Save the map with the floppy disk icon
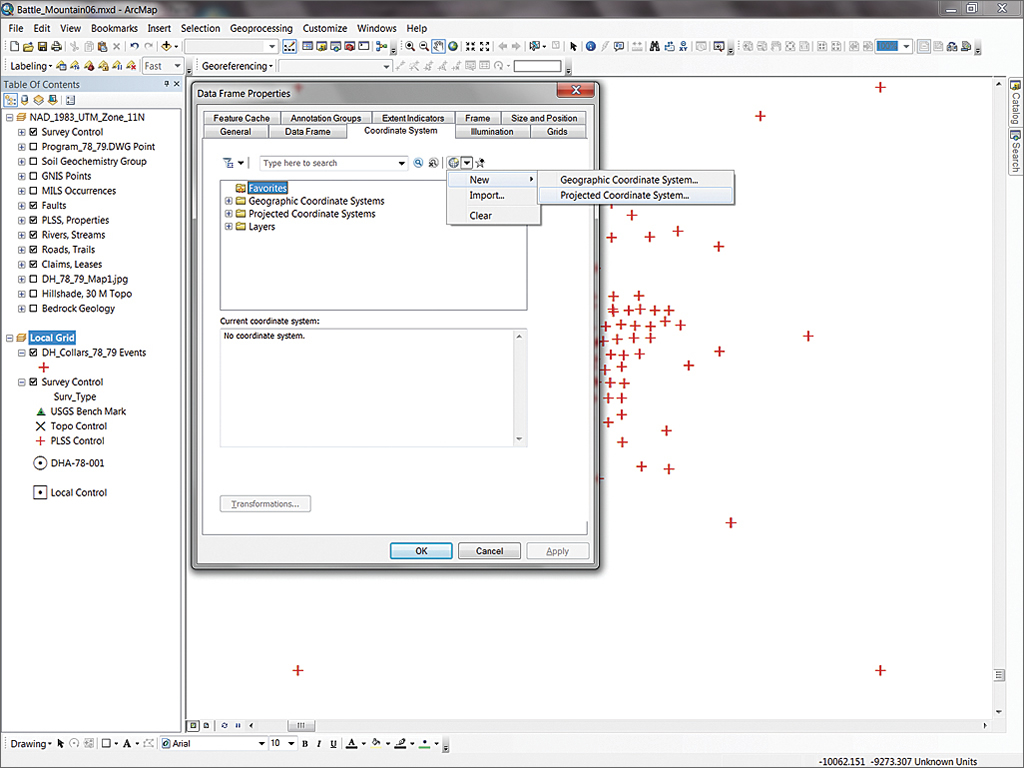Image resolution: width=1024 pixels, height=768 pixels. pyautogui.click(x=42, y=46)
